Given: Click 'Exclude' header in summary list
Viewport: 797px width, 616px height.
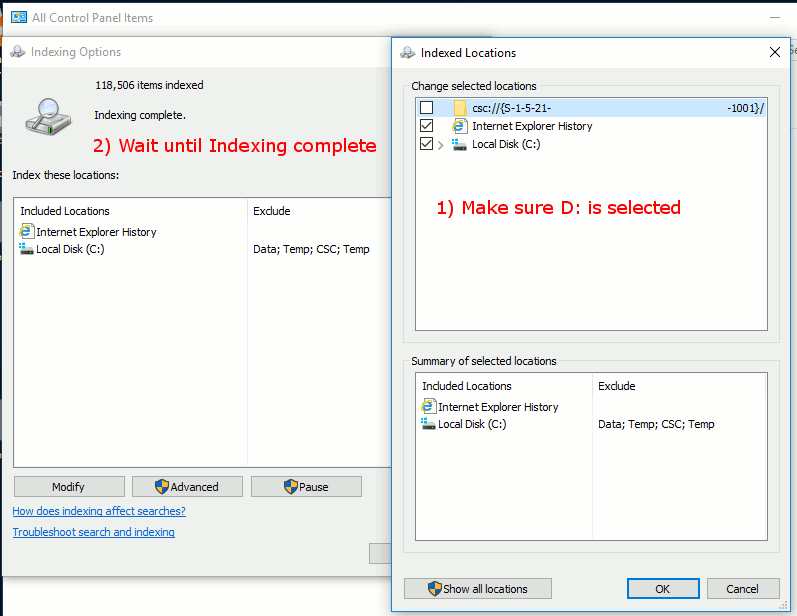Looking at the screenshot, I should pyautogui.click(x=617, y=386).
